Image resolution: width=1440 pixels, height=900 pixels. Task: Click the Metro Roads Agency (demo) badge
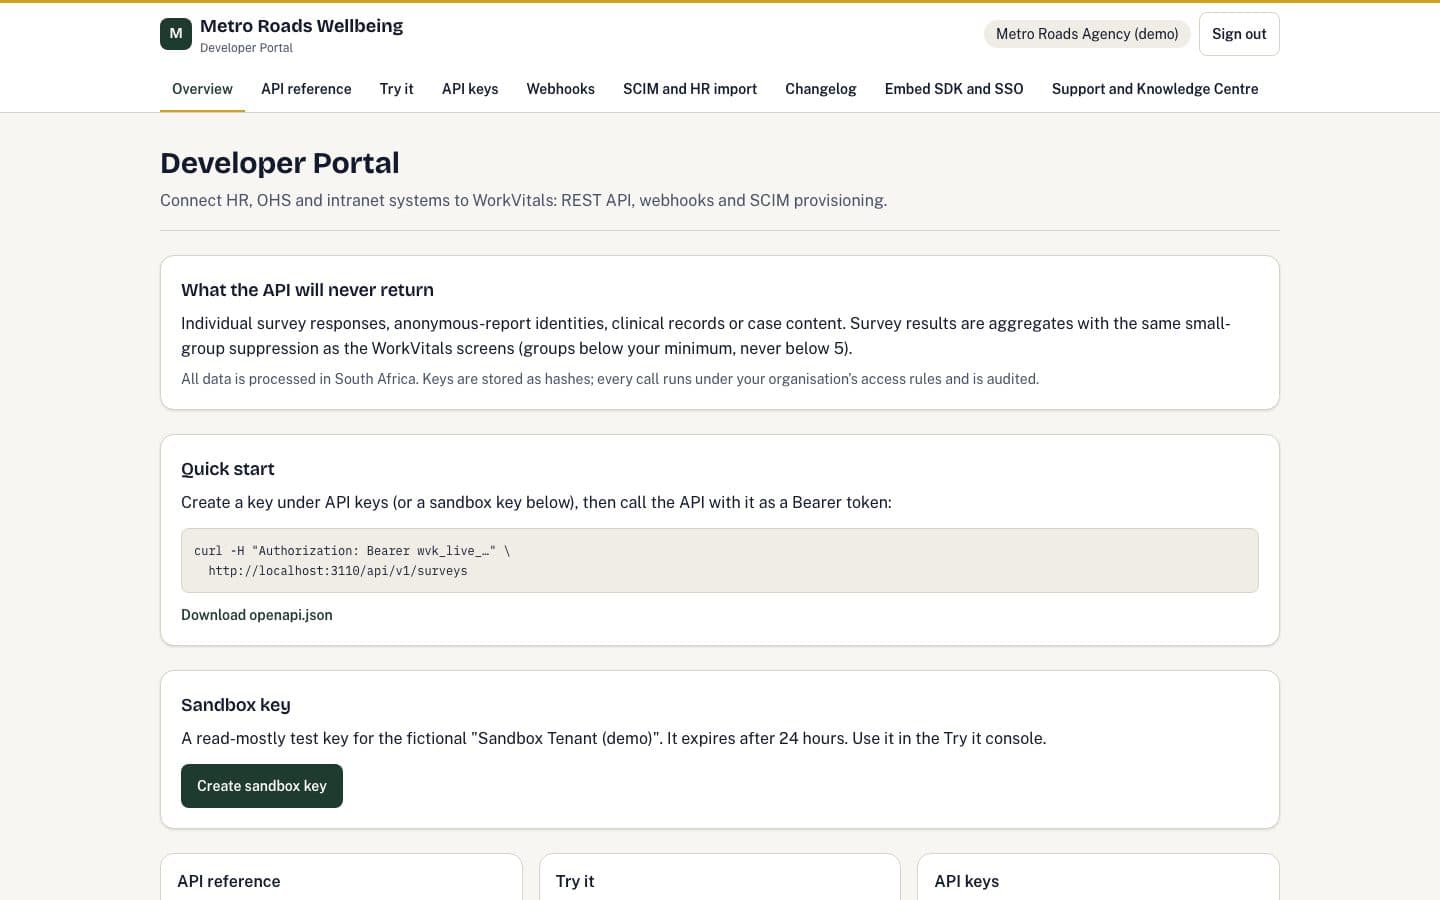coord(1087,34)
